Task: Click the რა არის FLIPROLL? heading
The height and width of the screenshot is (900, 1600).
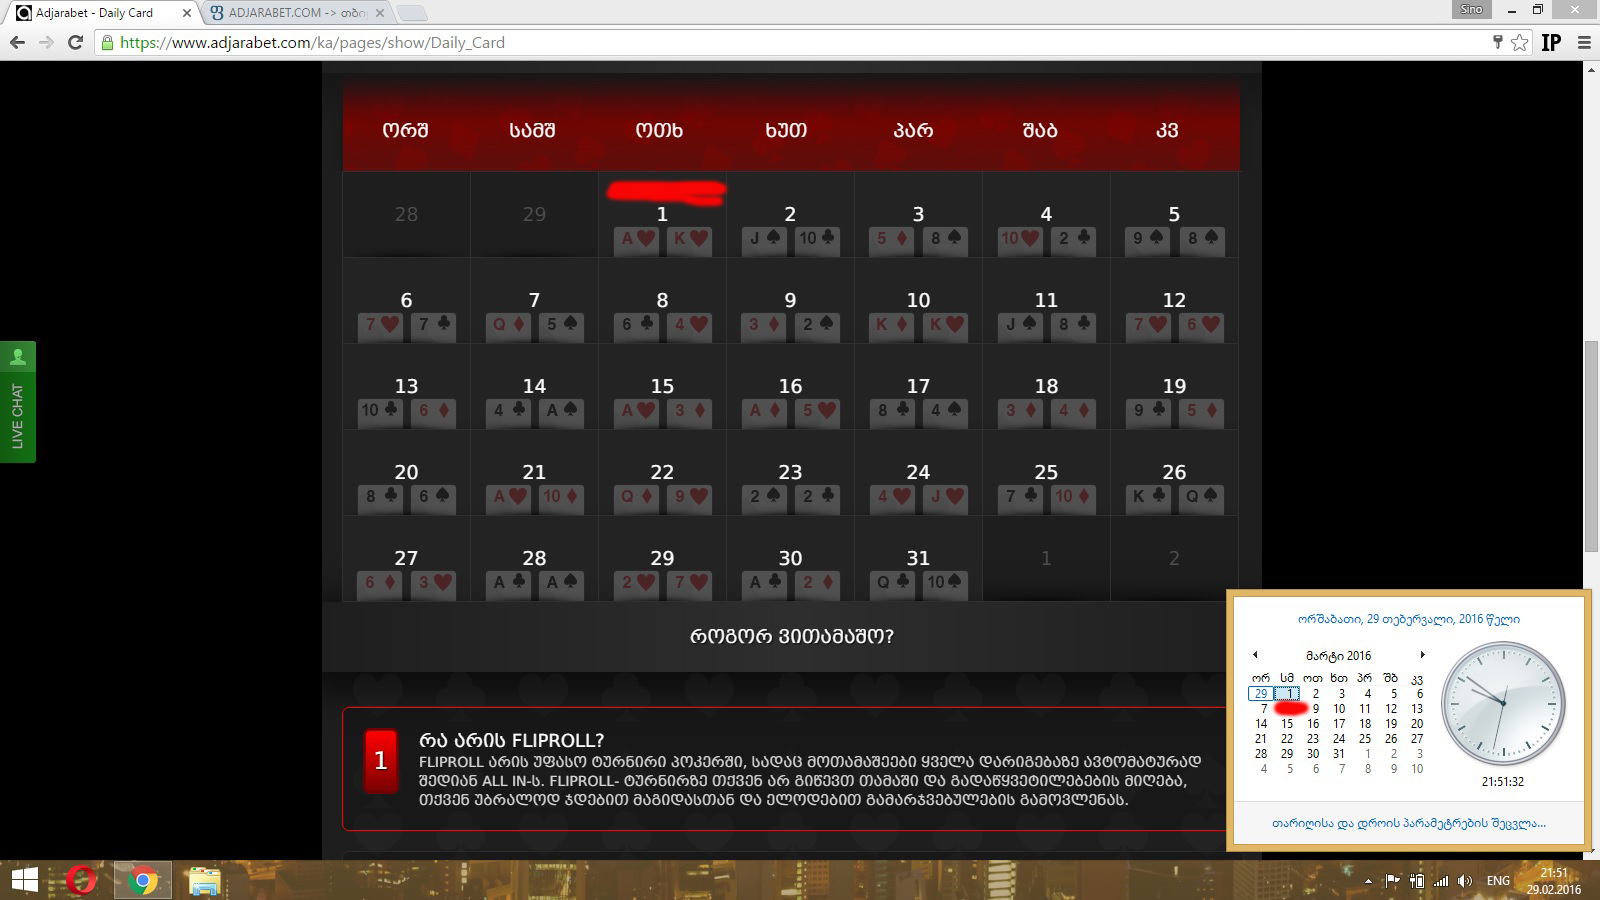Action: (511, 740)
